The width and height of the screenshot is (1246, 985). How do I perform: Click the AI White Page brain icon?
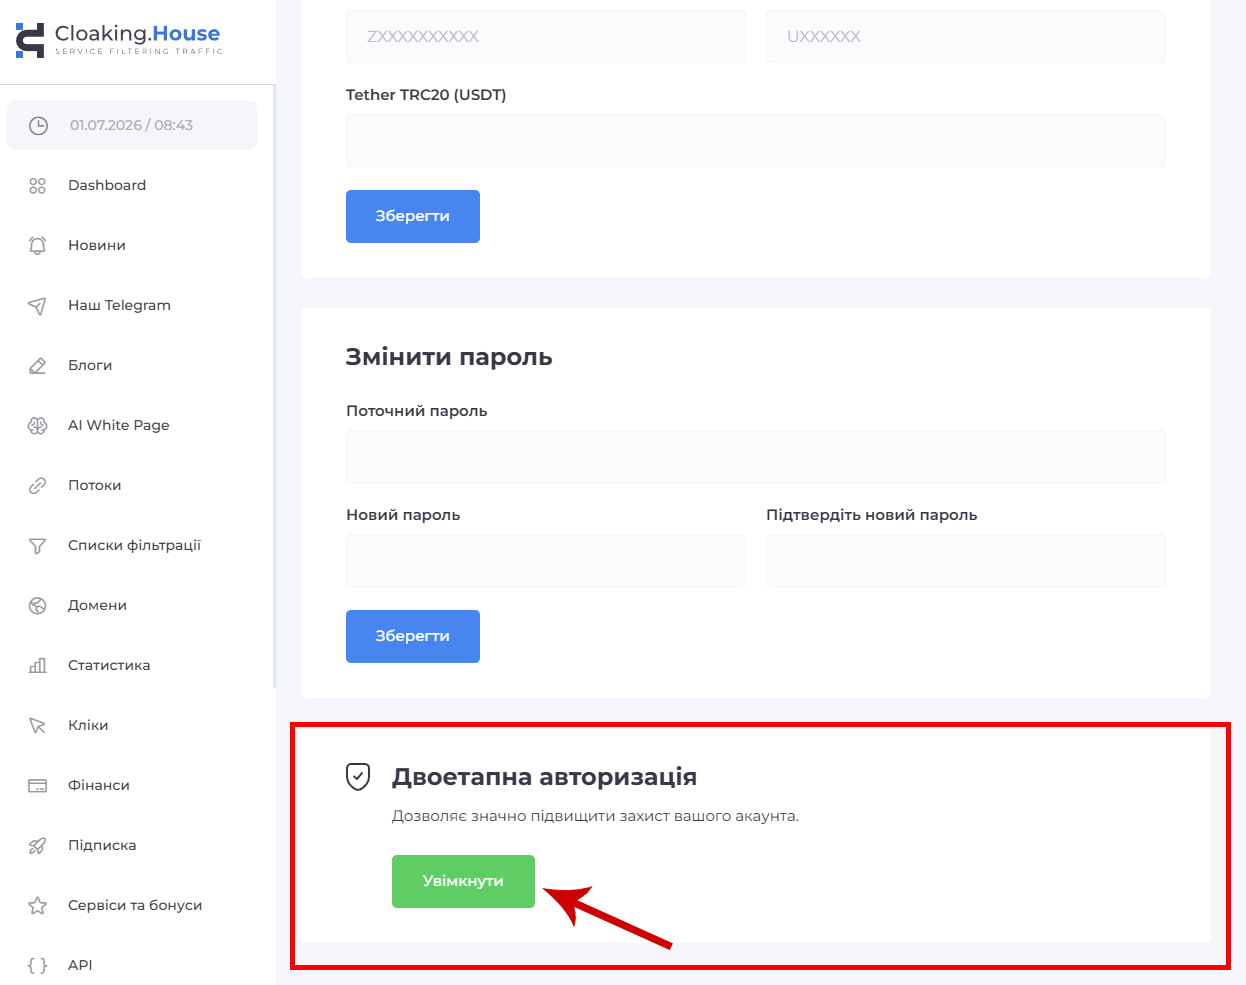point(38,425)
